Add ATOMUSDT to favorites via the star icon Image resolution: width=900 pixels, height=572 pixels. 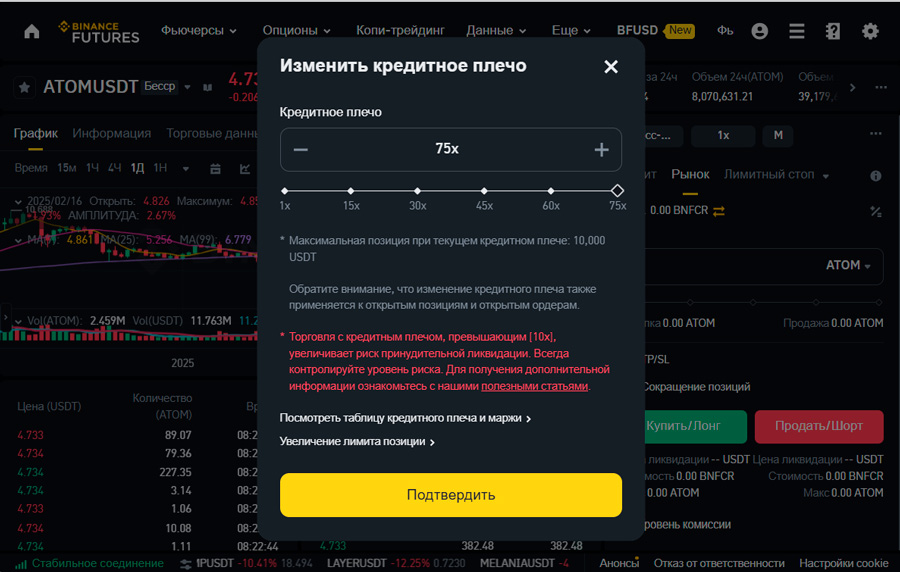[x=24, y=87]
